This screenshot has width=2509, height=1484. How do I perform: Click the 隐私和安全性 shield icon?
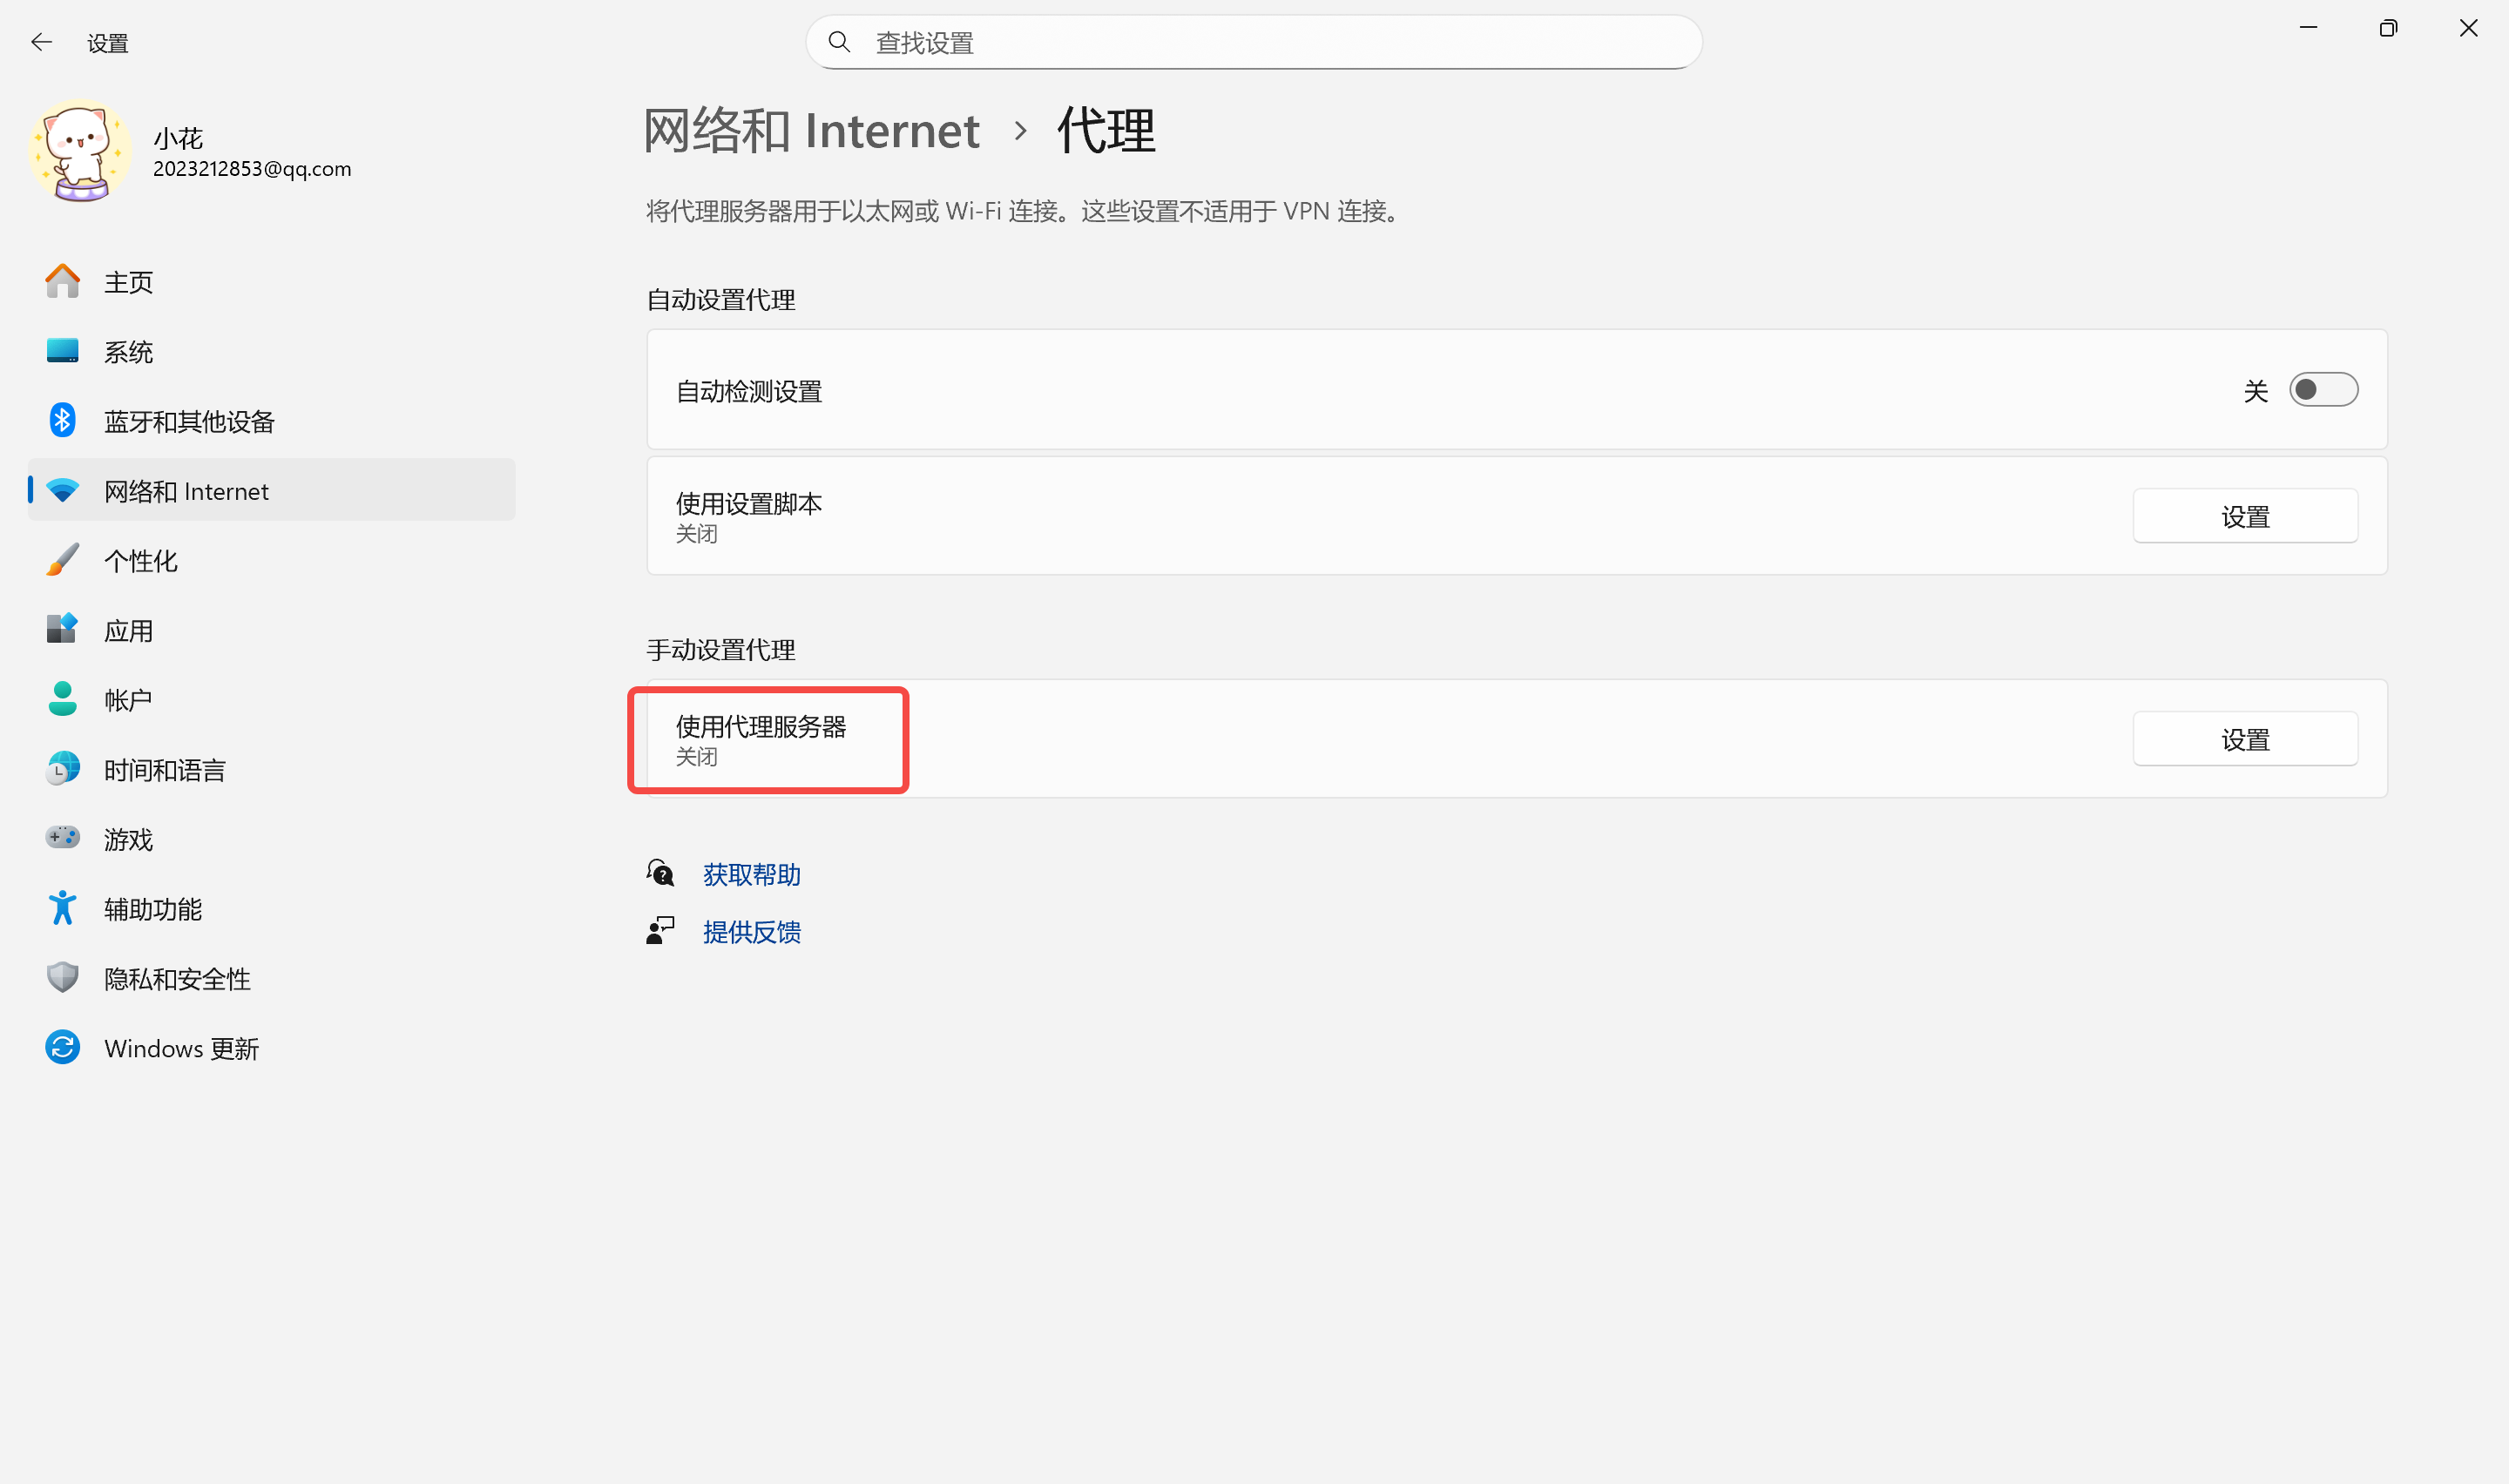click(x=62, y=977)
